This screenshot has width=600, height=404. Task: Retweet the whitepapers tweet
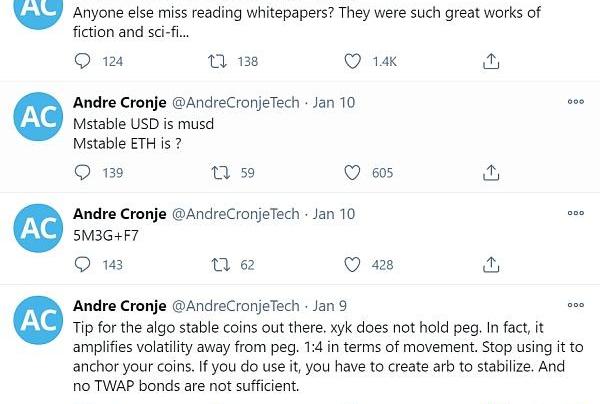[x=215, y=62]
